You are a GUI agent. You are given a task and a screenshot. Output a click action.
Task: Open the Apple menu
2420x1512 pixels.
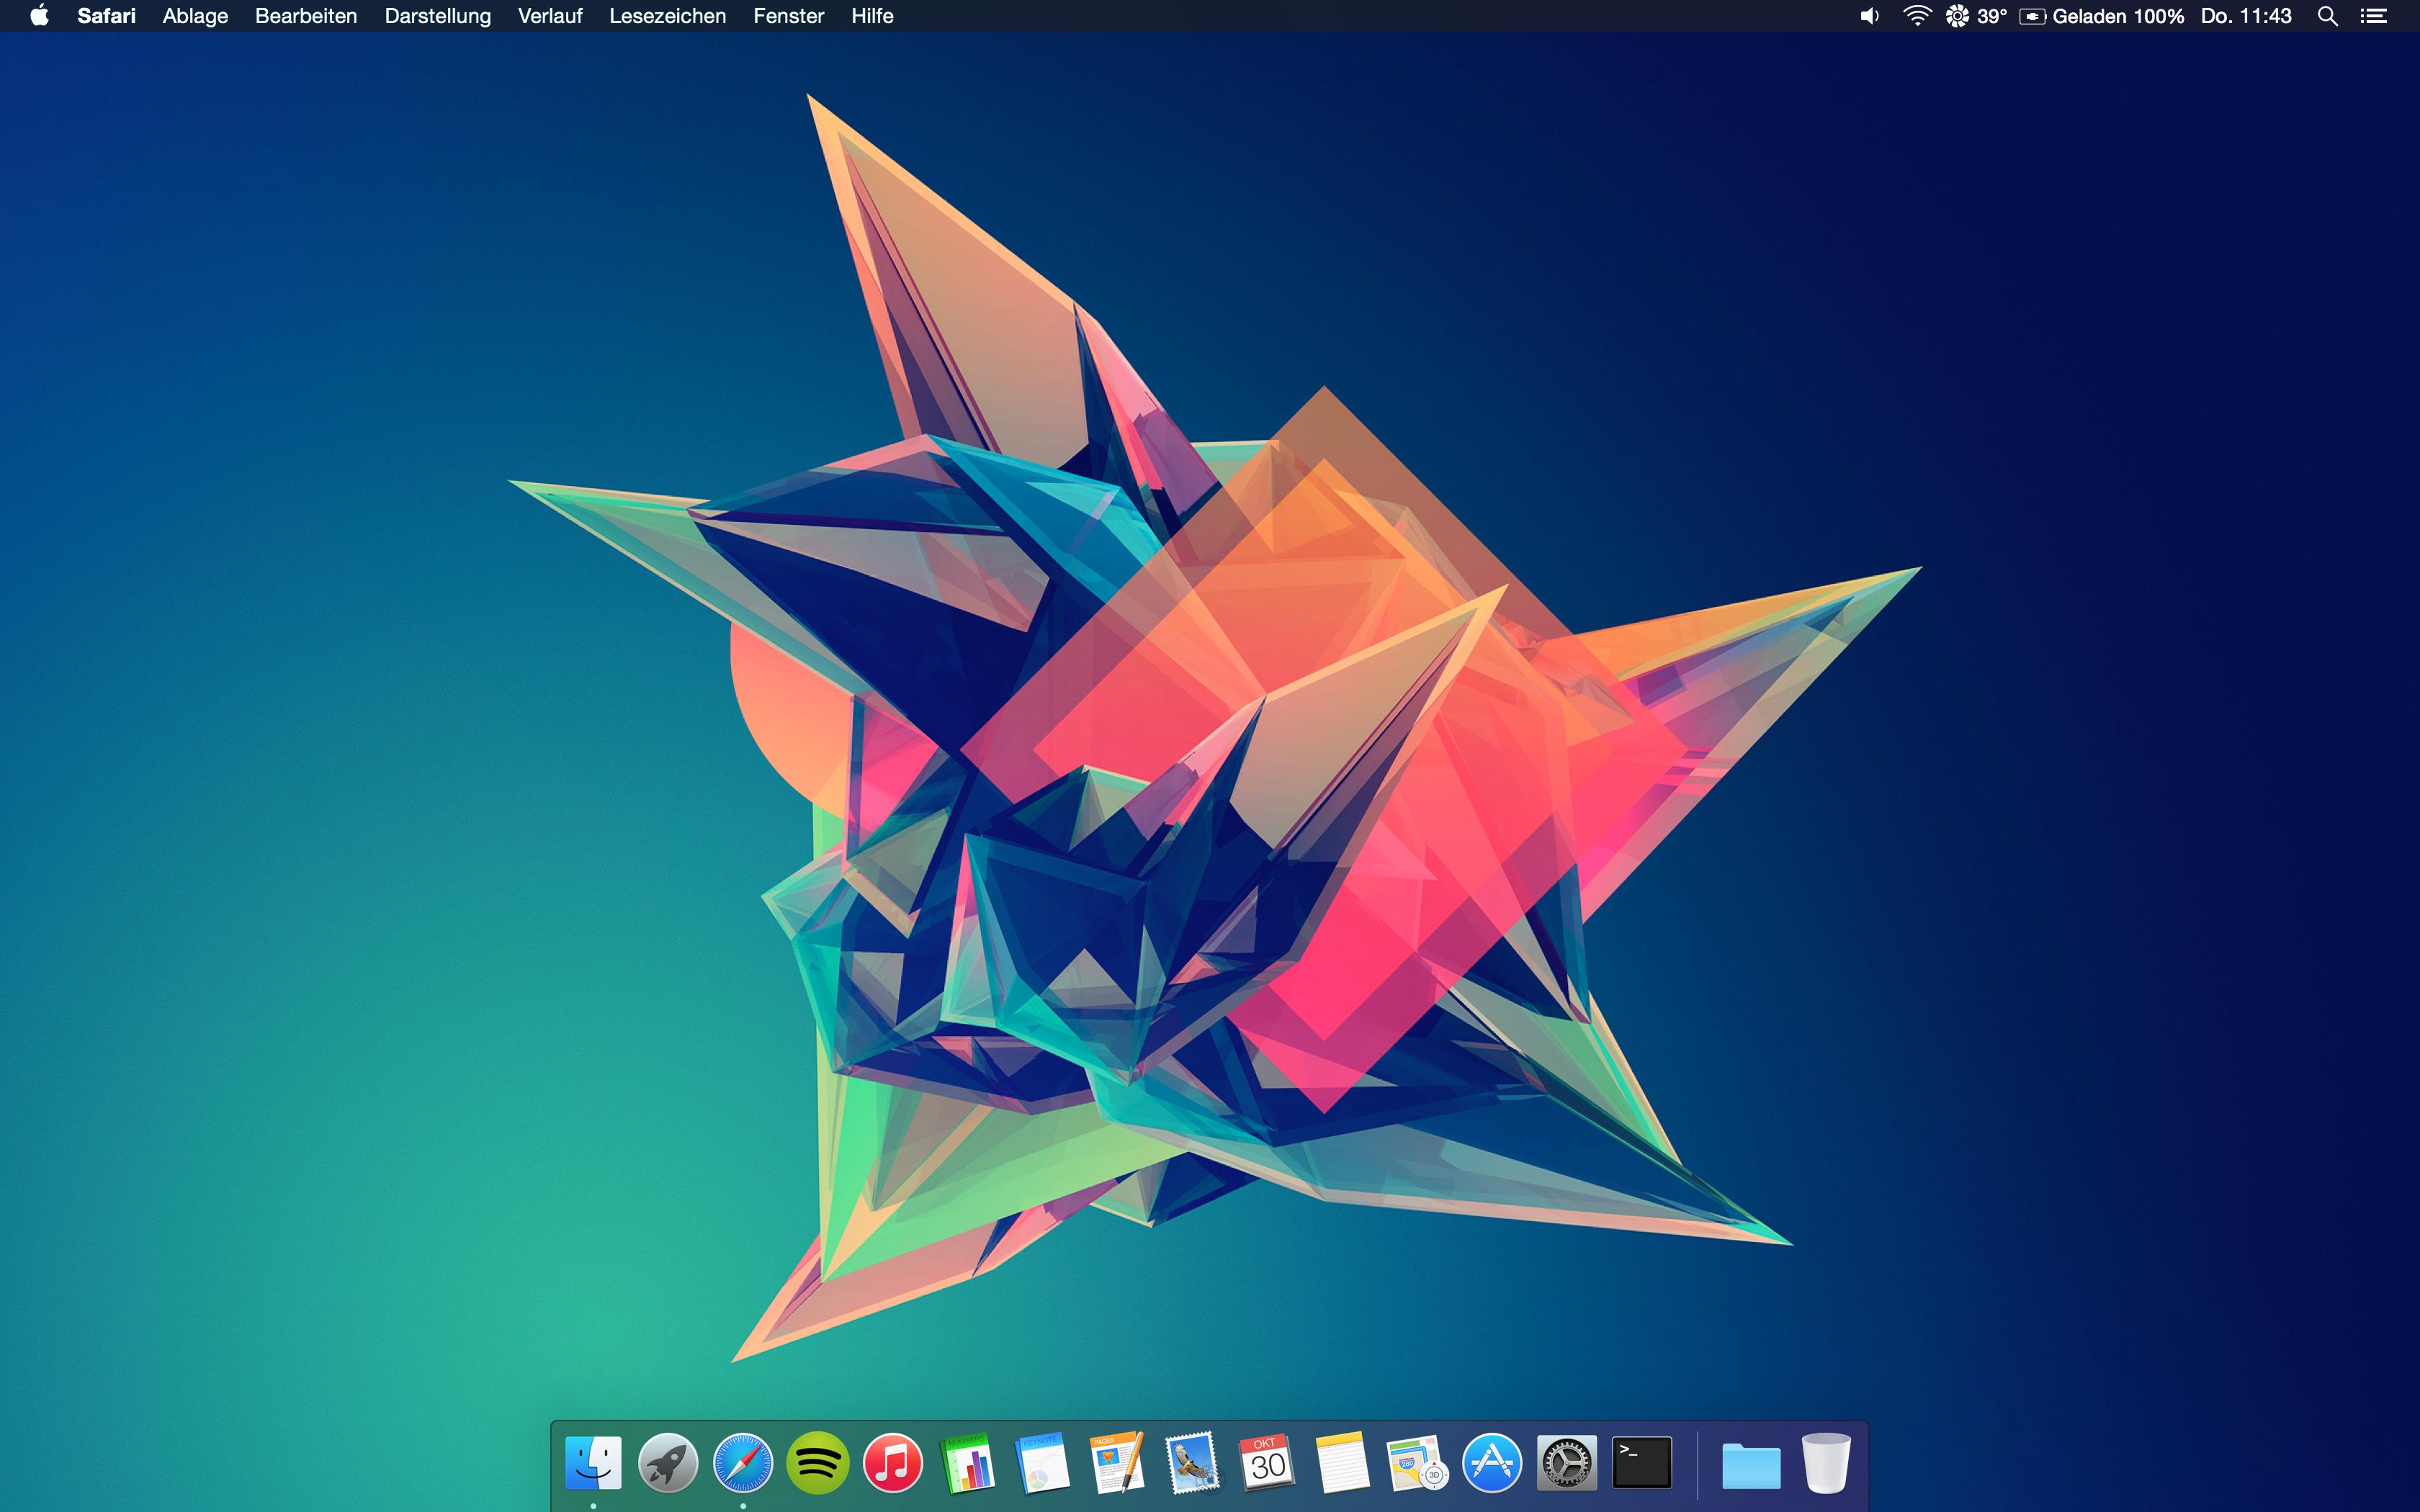coord(39,16)
